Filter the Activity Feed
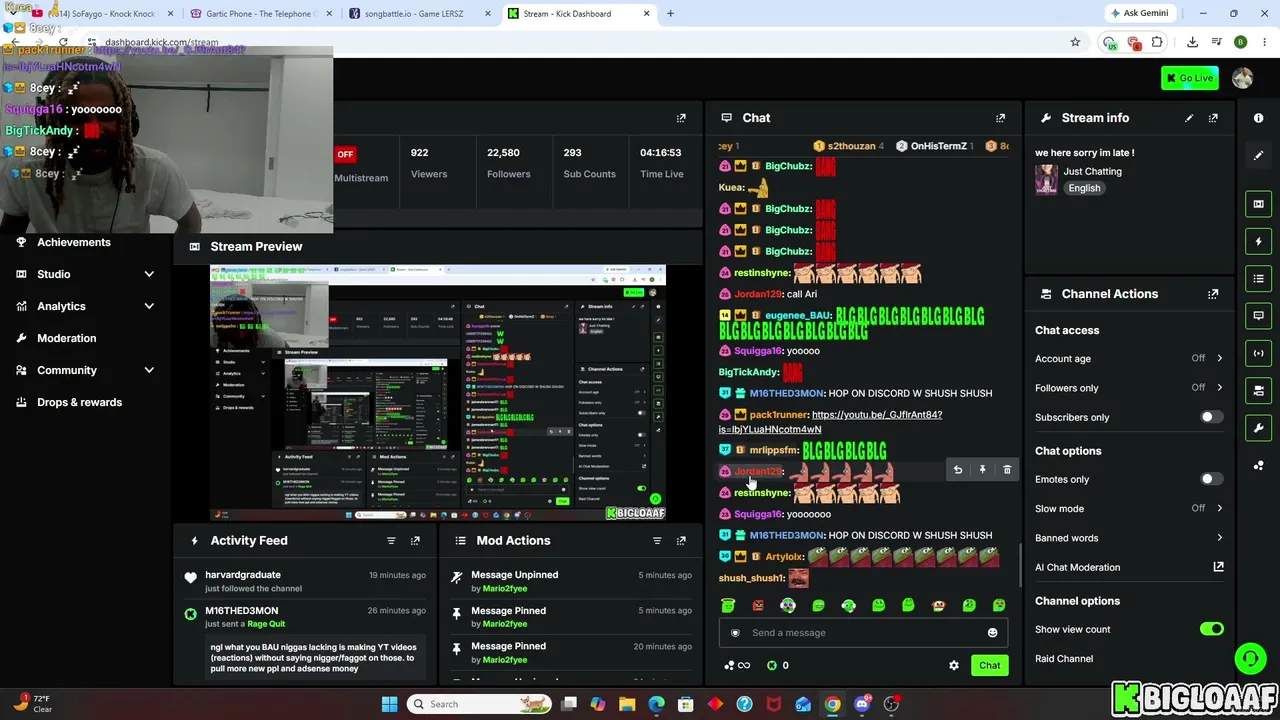 point(391,541)
